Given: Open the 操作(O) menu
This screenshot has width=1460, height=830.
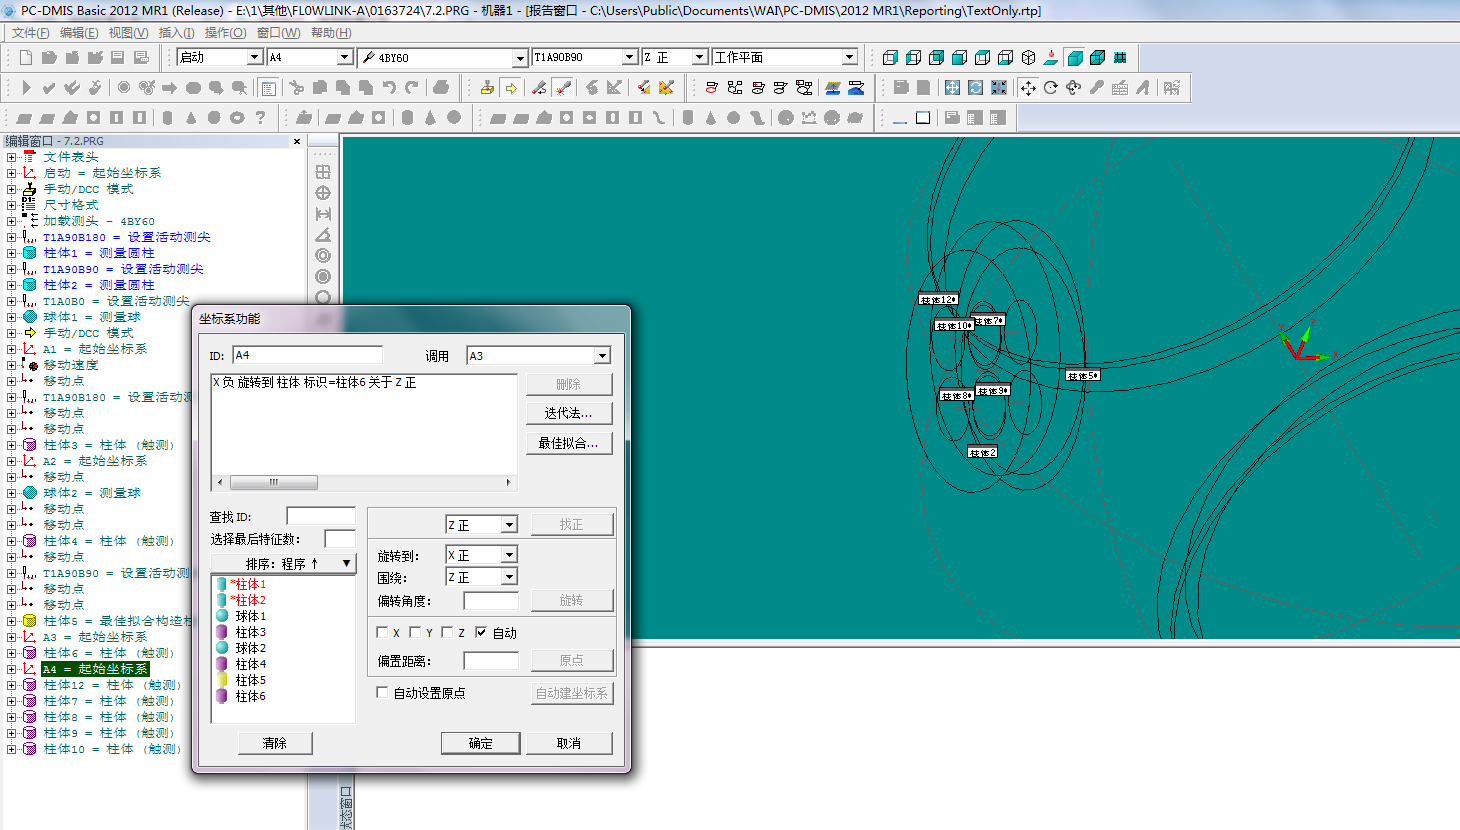Looking at the screenshot, I should pos(225,33).
